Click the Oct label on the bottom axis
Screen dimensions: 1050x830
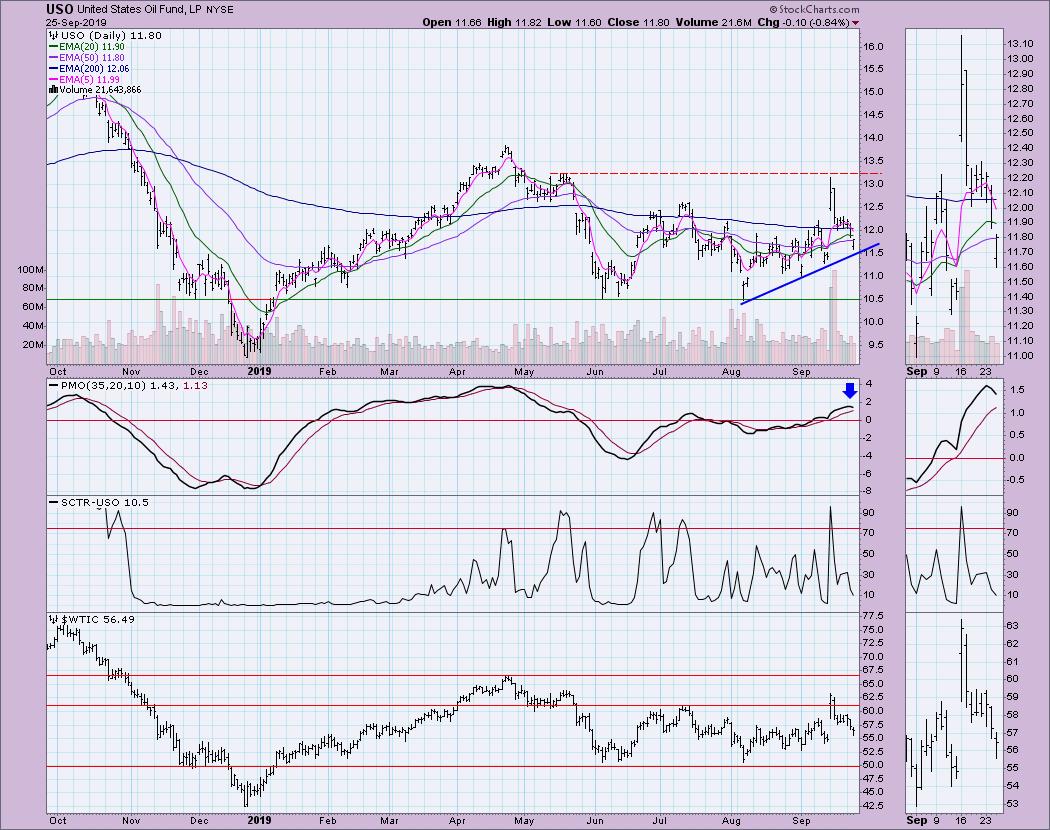[x=58, y=820]
